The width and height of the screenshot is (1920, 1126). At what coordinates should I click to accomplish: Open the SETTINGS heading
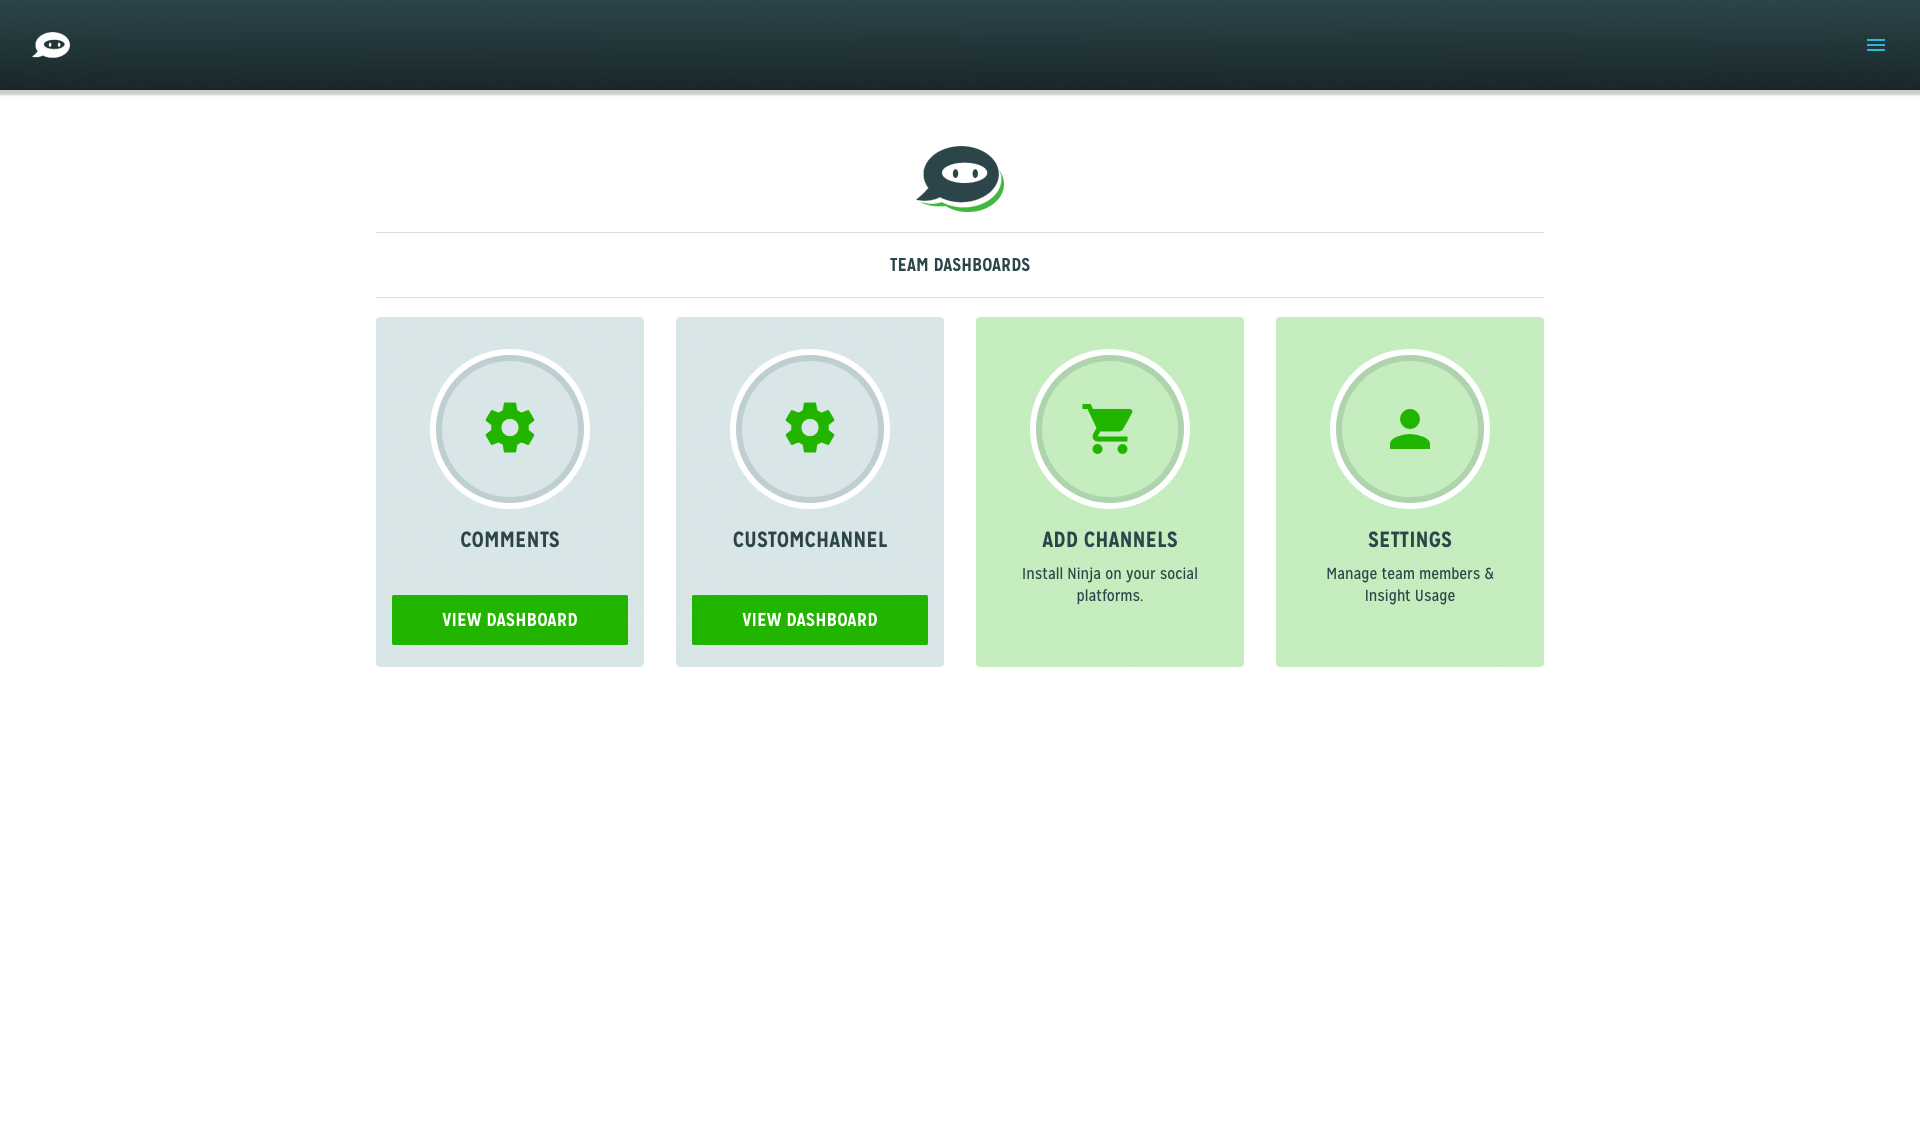1409,540
